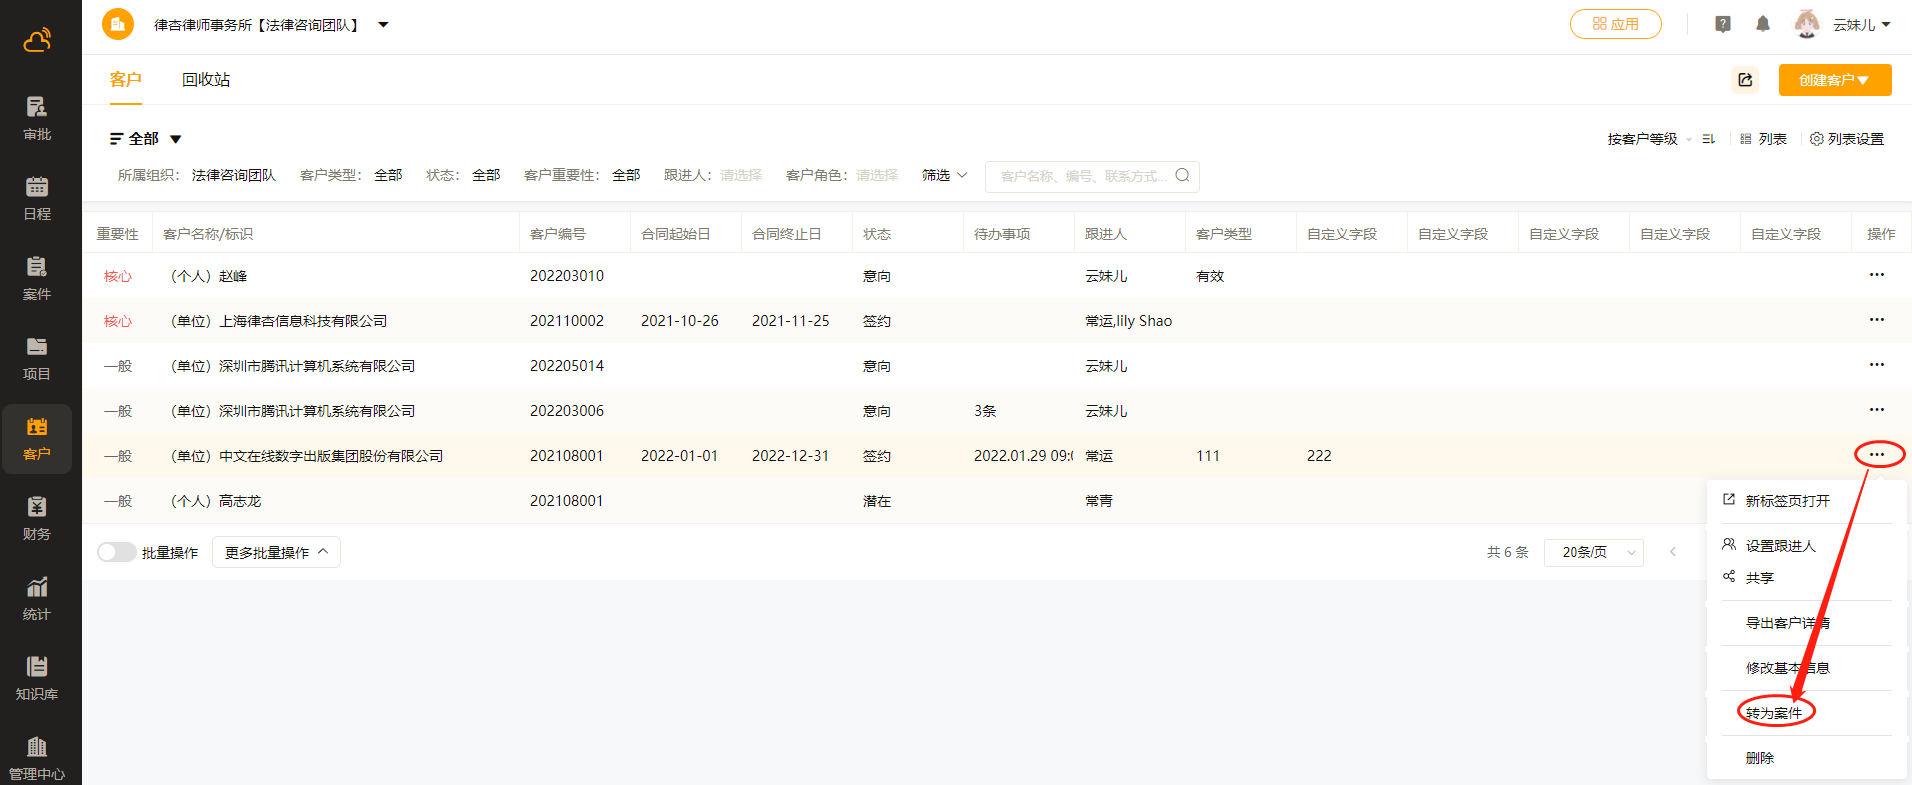Toggle the 批量操作 switch

tap(116, 552)
